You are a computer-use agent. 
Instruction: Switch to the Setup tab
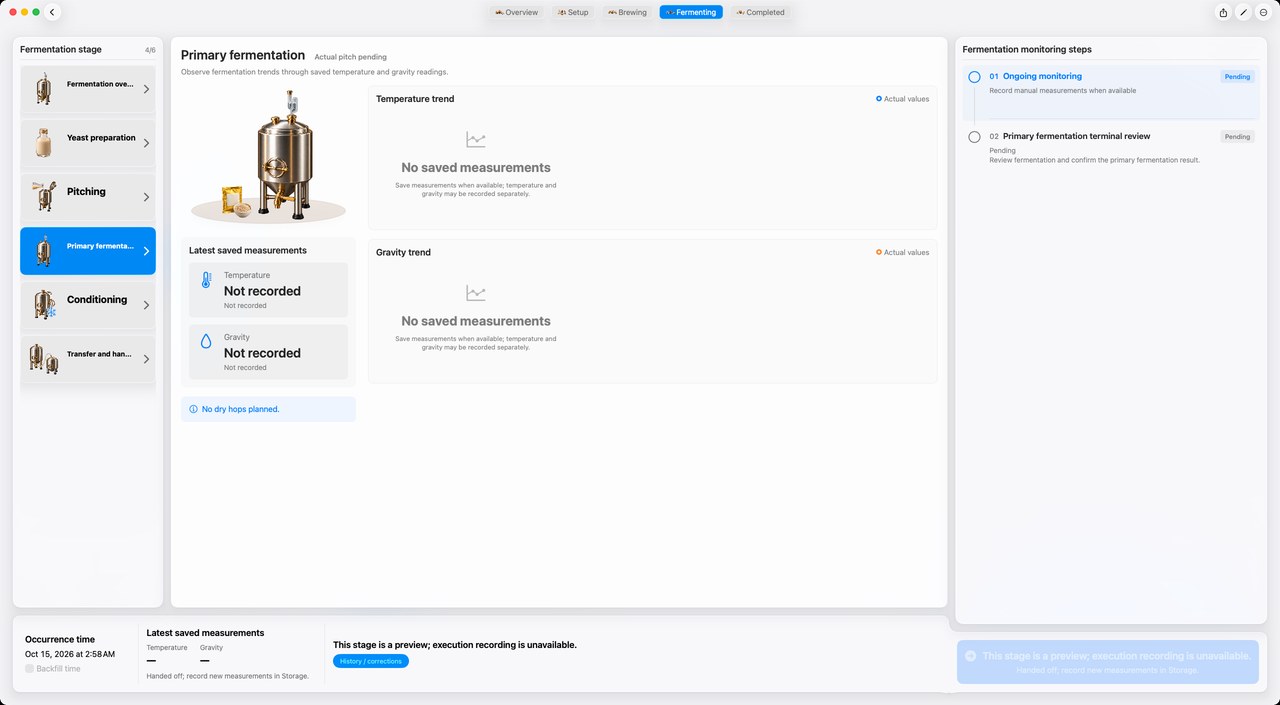pyautogui.click(x=573, y=12)
